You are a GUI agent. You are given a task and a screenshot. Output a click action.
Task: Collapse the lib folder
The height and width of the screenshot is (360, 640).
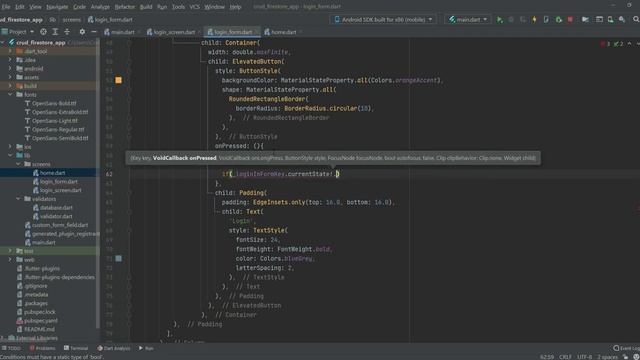click(11, 155)
